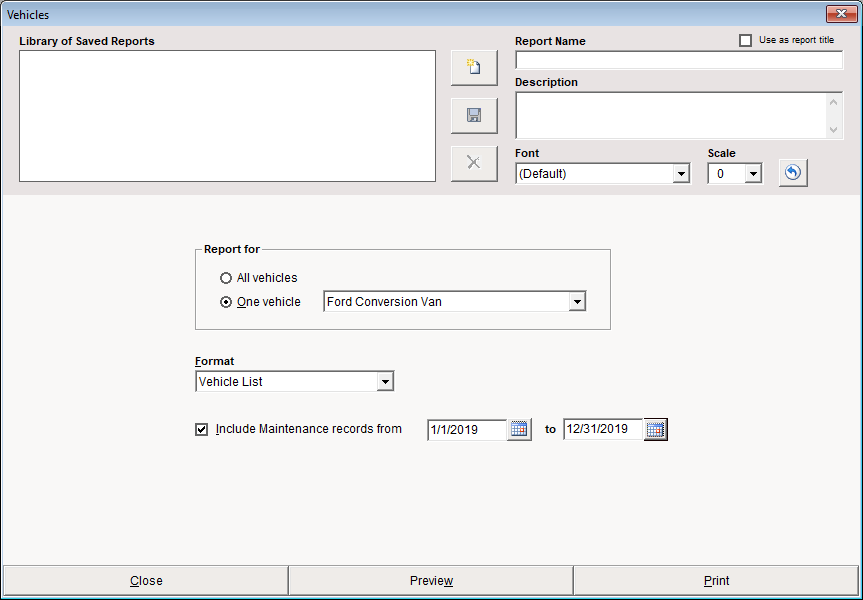This screenshot has width=863, height=600.
Task: Expand the Font dropdown
Action: pyautogui.click(x=681, y=174)
